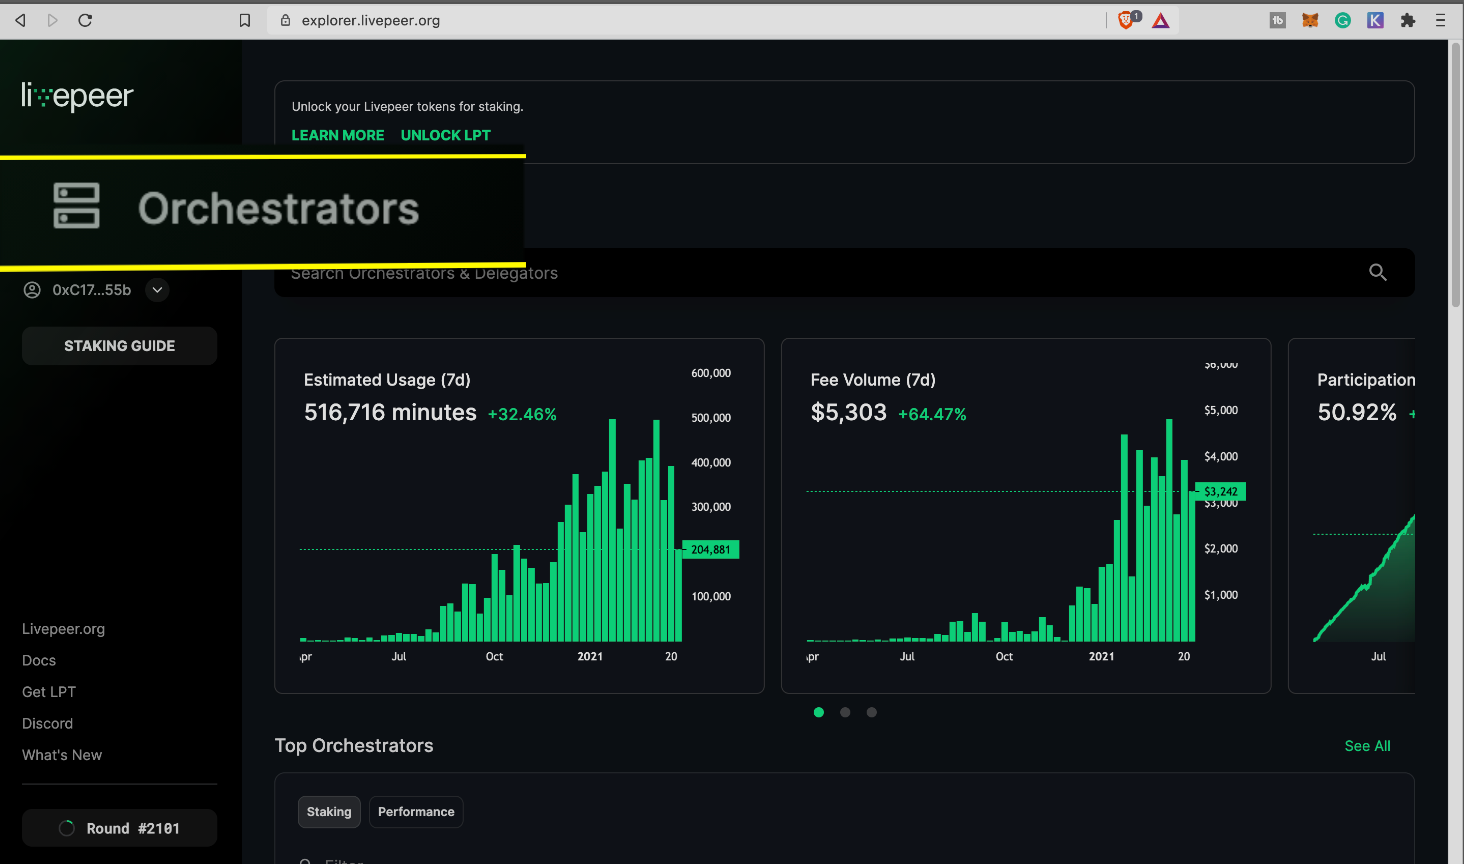Image resolution: width=1464 pixels, height=864 pixels.
Task: Click the Estimated Usage (7d) chart card
Action: (519, 516)
